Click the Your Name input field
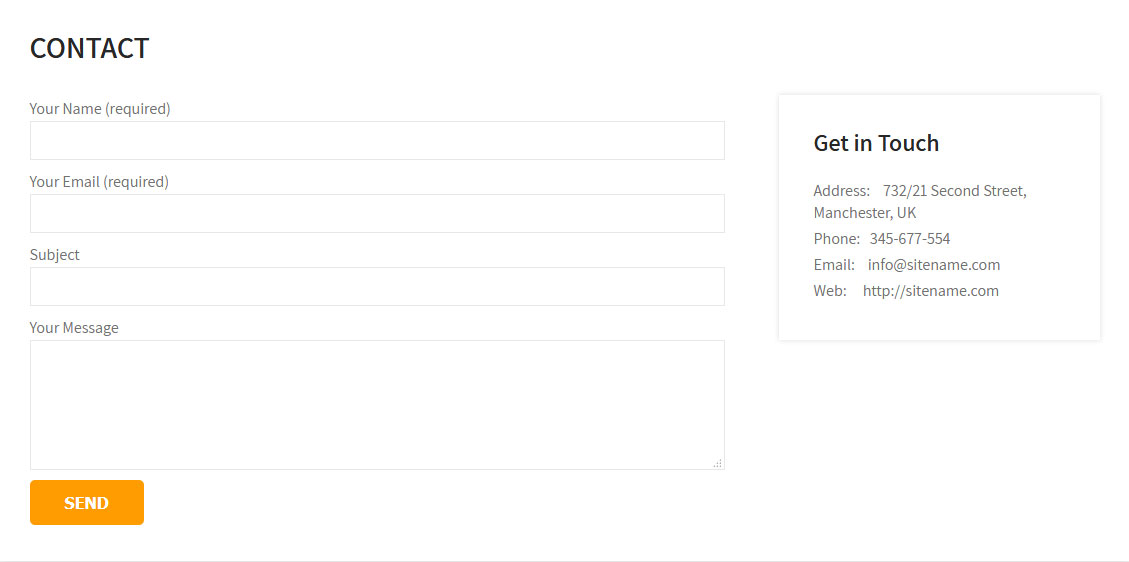This screenshot has width=1129, height=562. pos(377,140)
